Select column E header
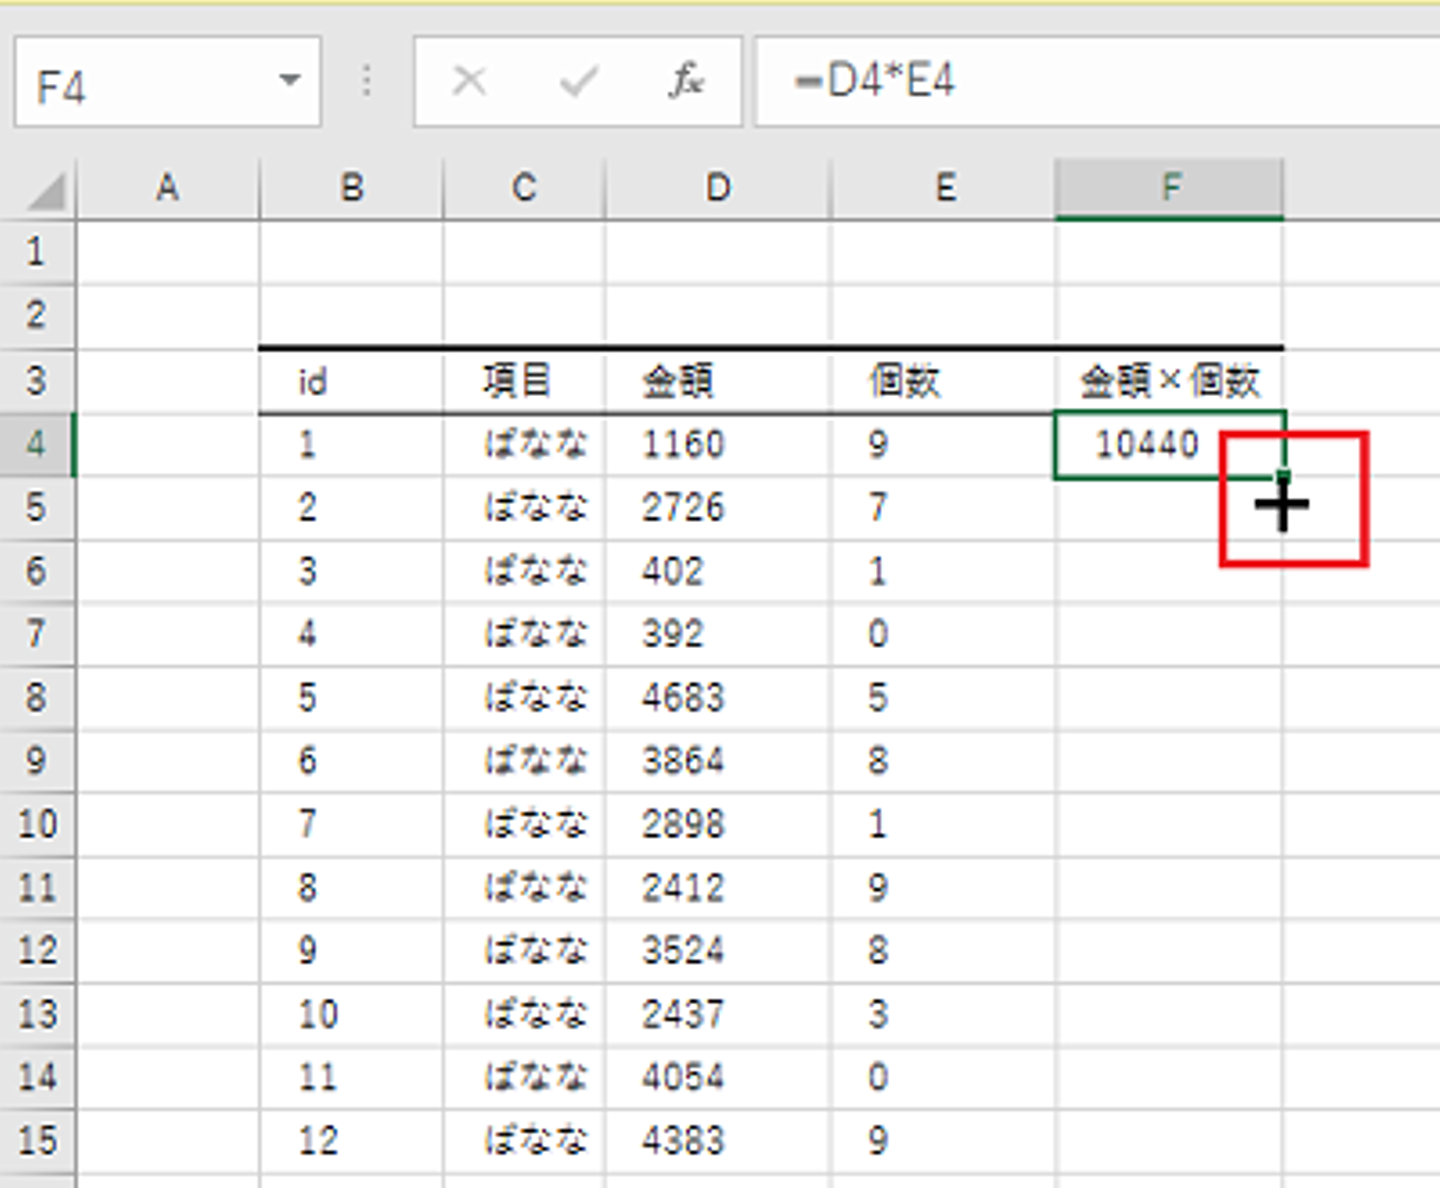This screenshot has height=1188, width=1440. click(943, 188)
